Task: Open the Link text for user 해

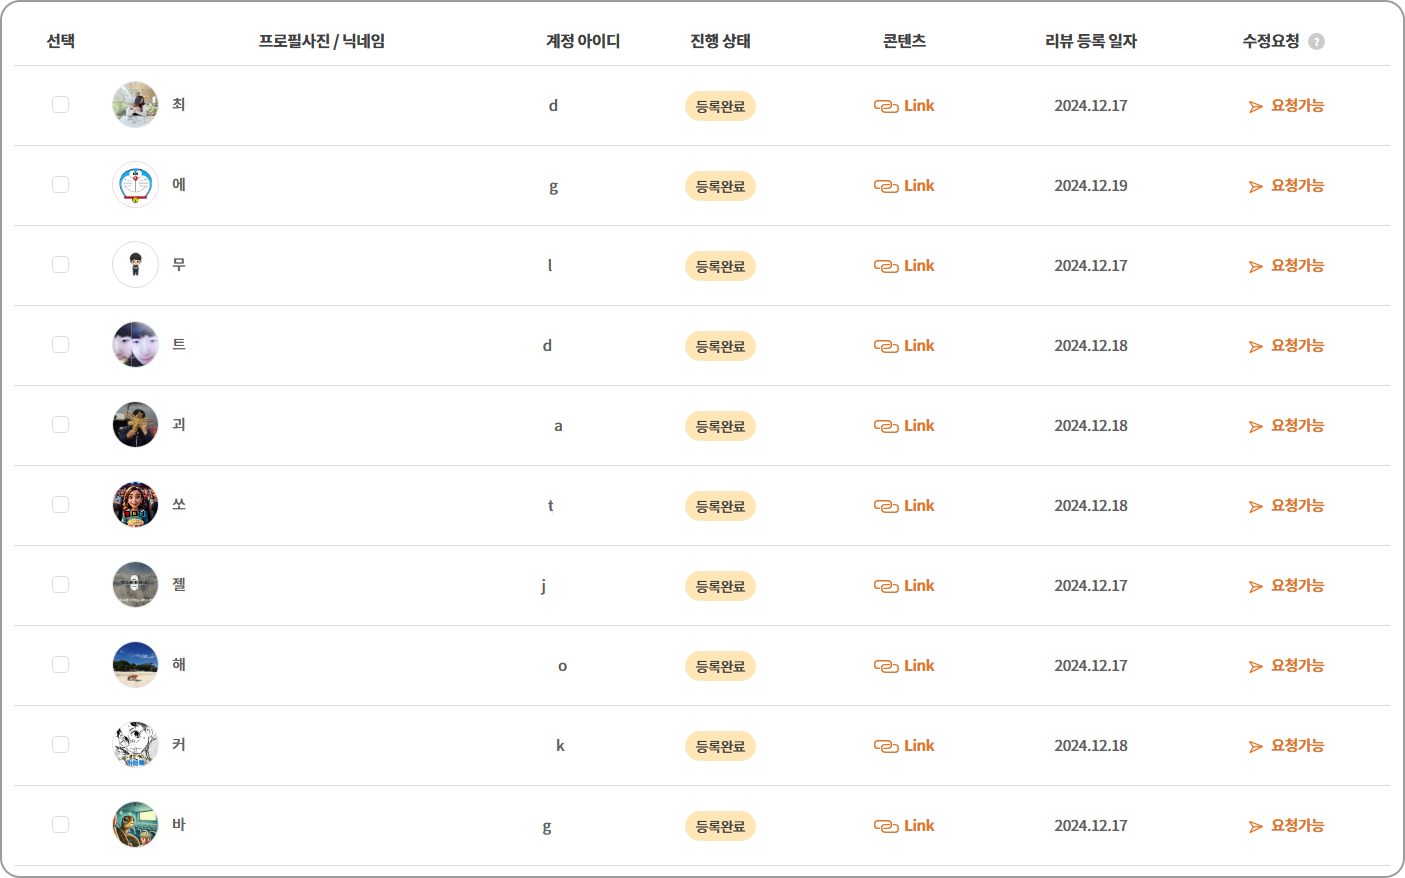Action: click(x=919, y=666)
